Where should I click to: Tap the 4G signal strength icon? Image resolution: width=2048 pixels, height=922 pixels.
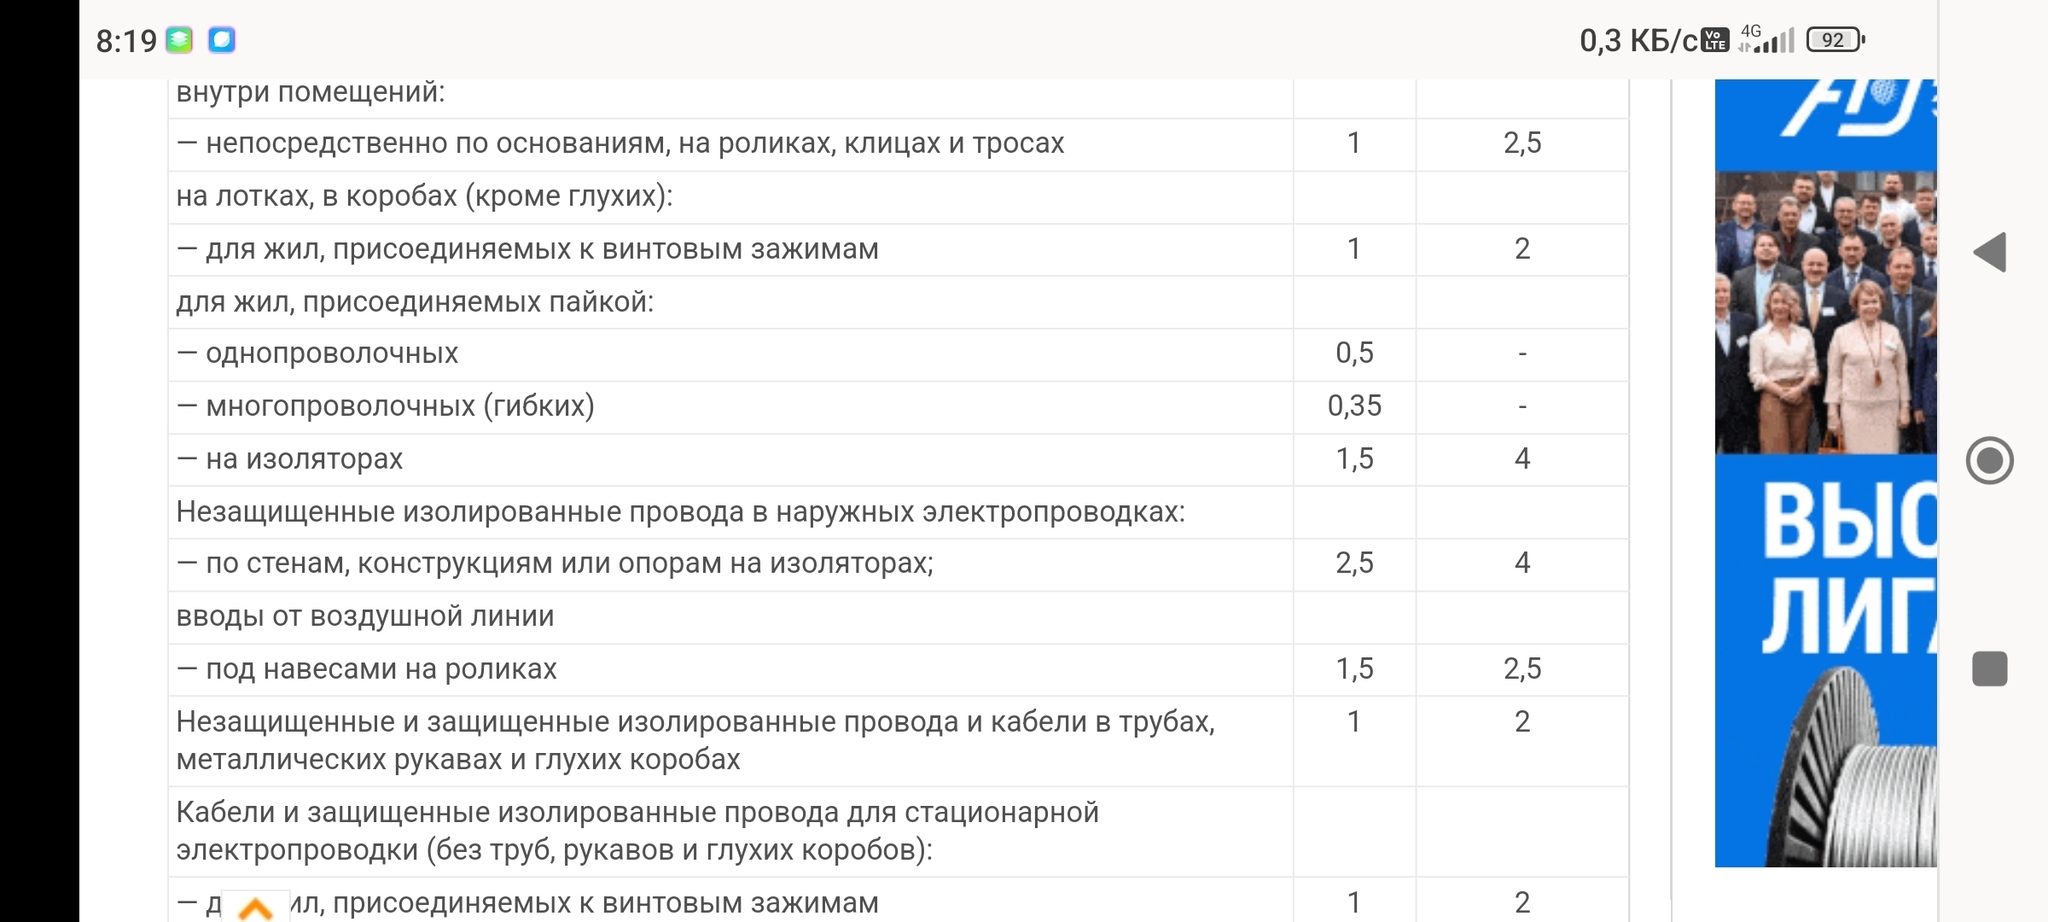pos(1766,39)
